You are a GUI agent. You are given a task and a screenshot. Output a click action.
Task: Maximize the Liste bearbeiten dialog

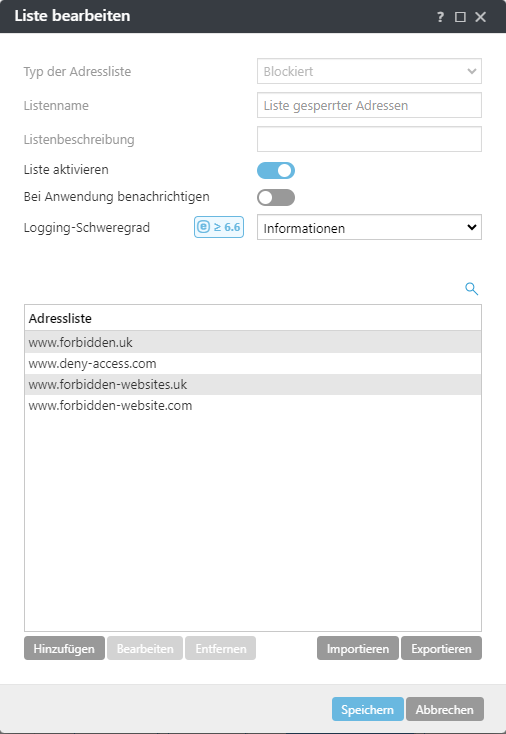[460, 17]
